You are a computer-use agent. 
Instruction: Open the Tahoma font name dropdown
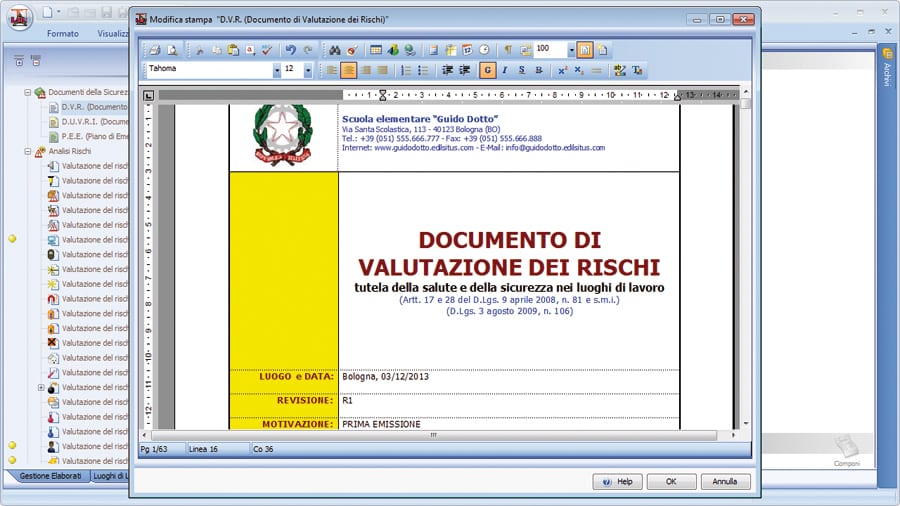point(277,71)
